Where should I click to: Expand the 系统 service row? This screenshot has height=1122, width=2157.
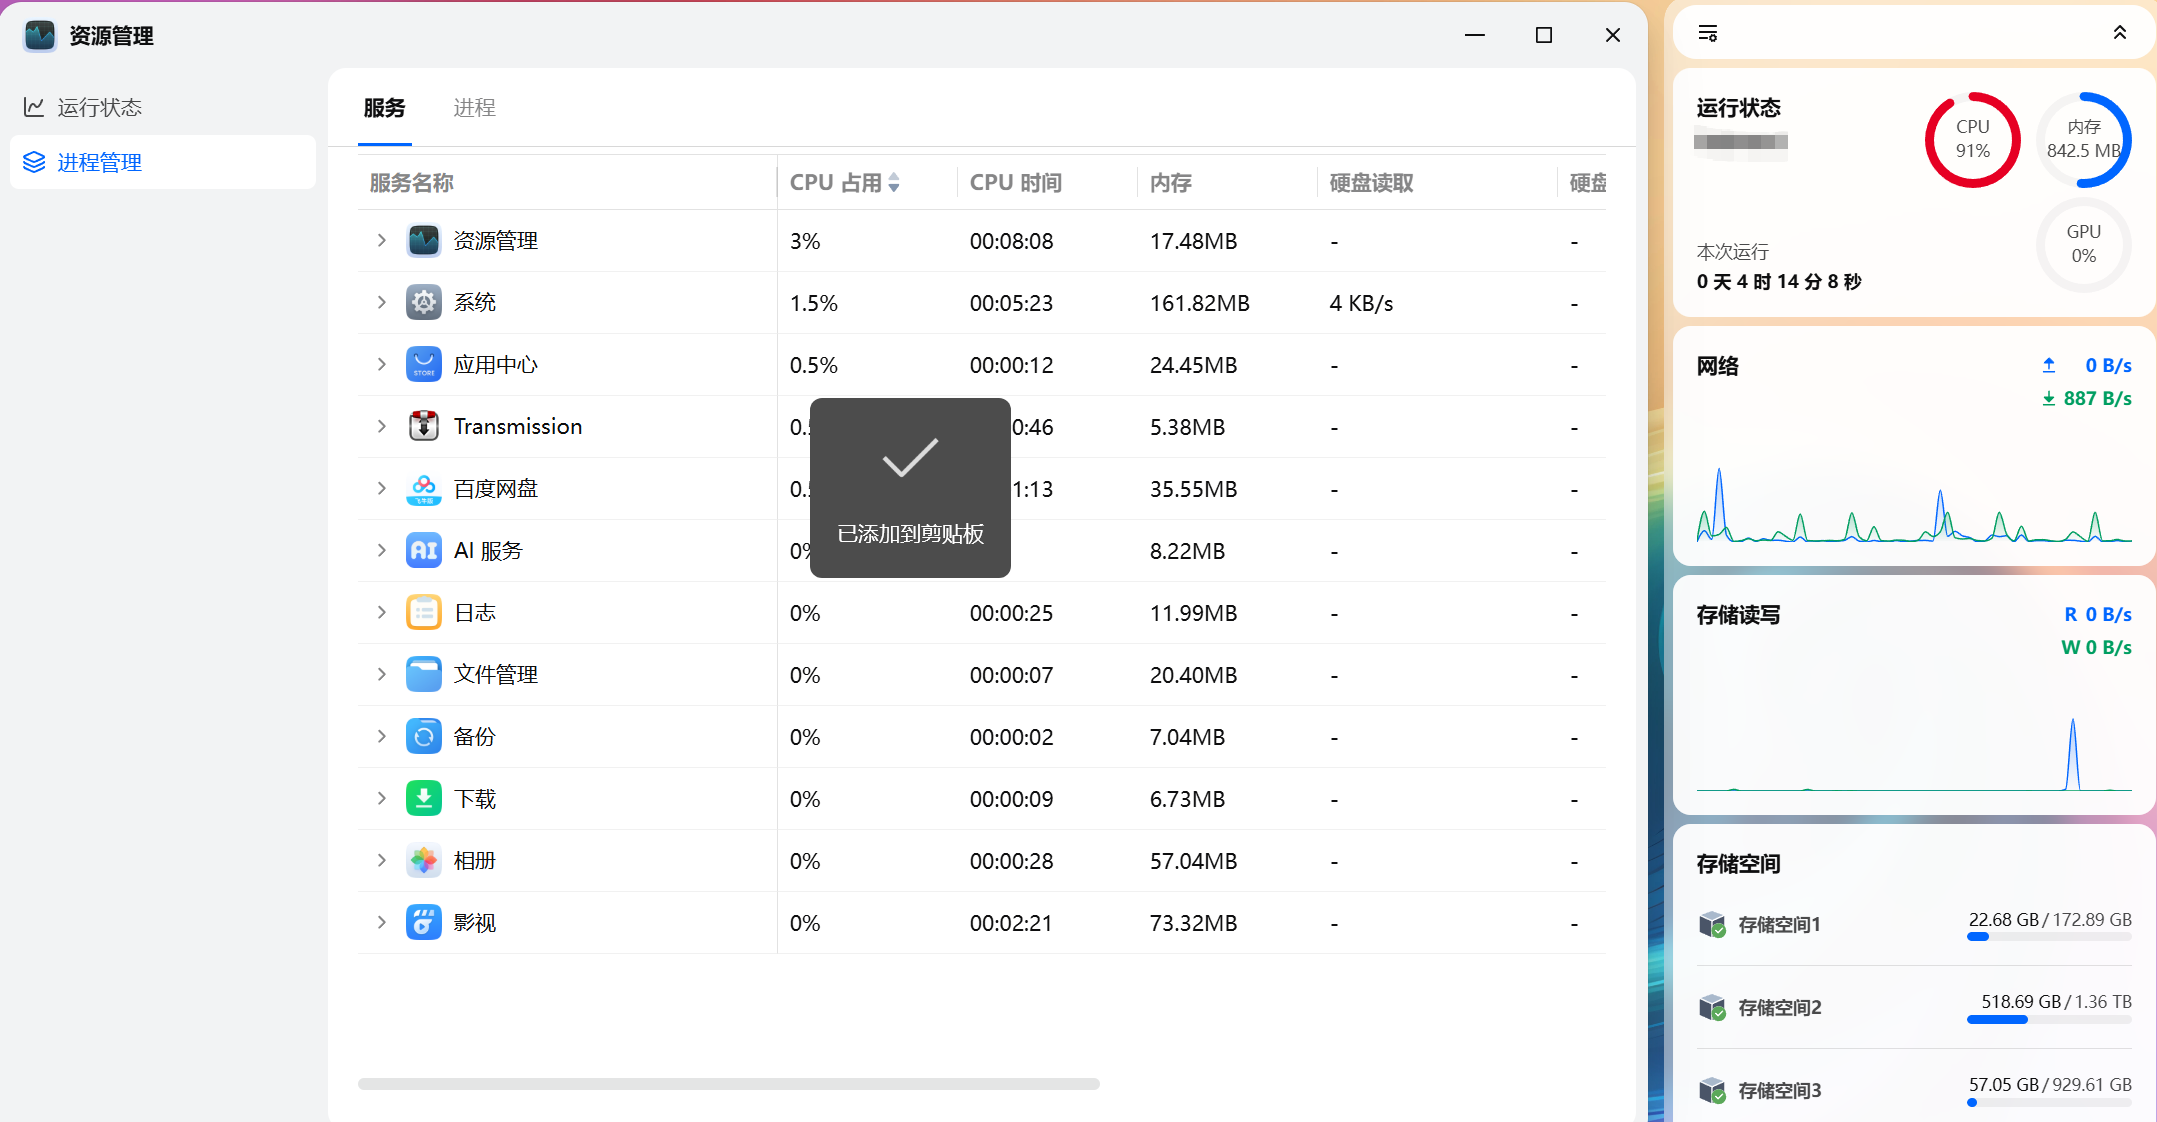click(381, 302)
